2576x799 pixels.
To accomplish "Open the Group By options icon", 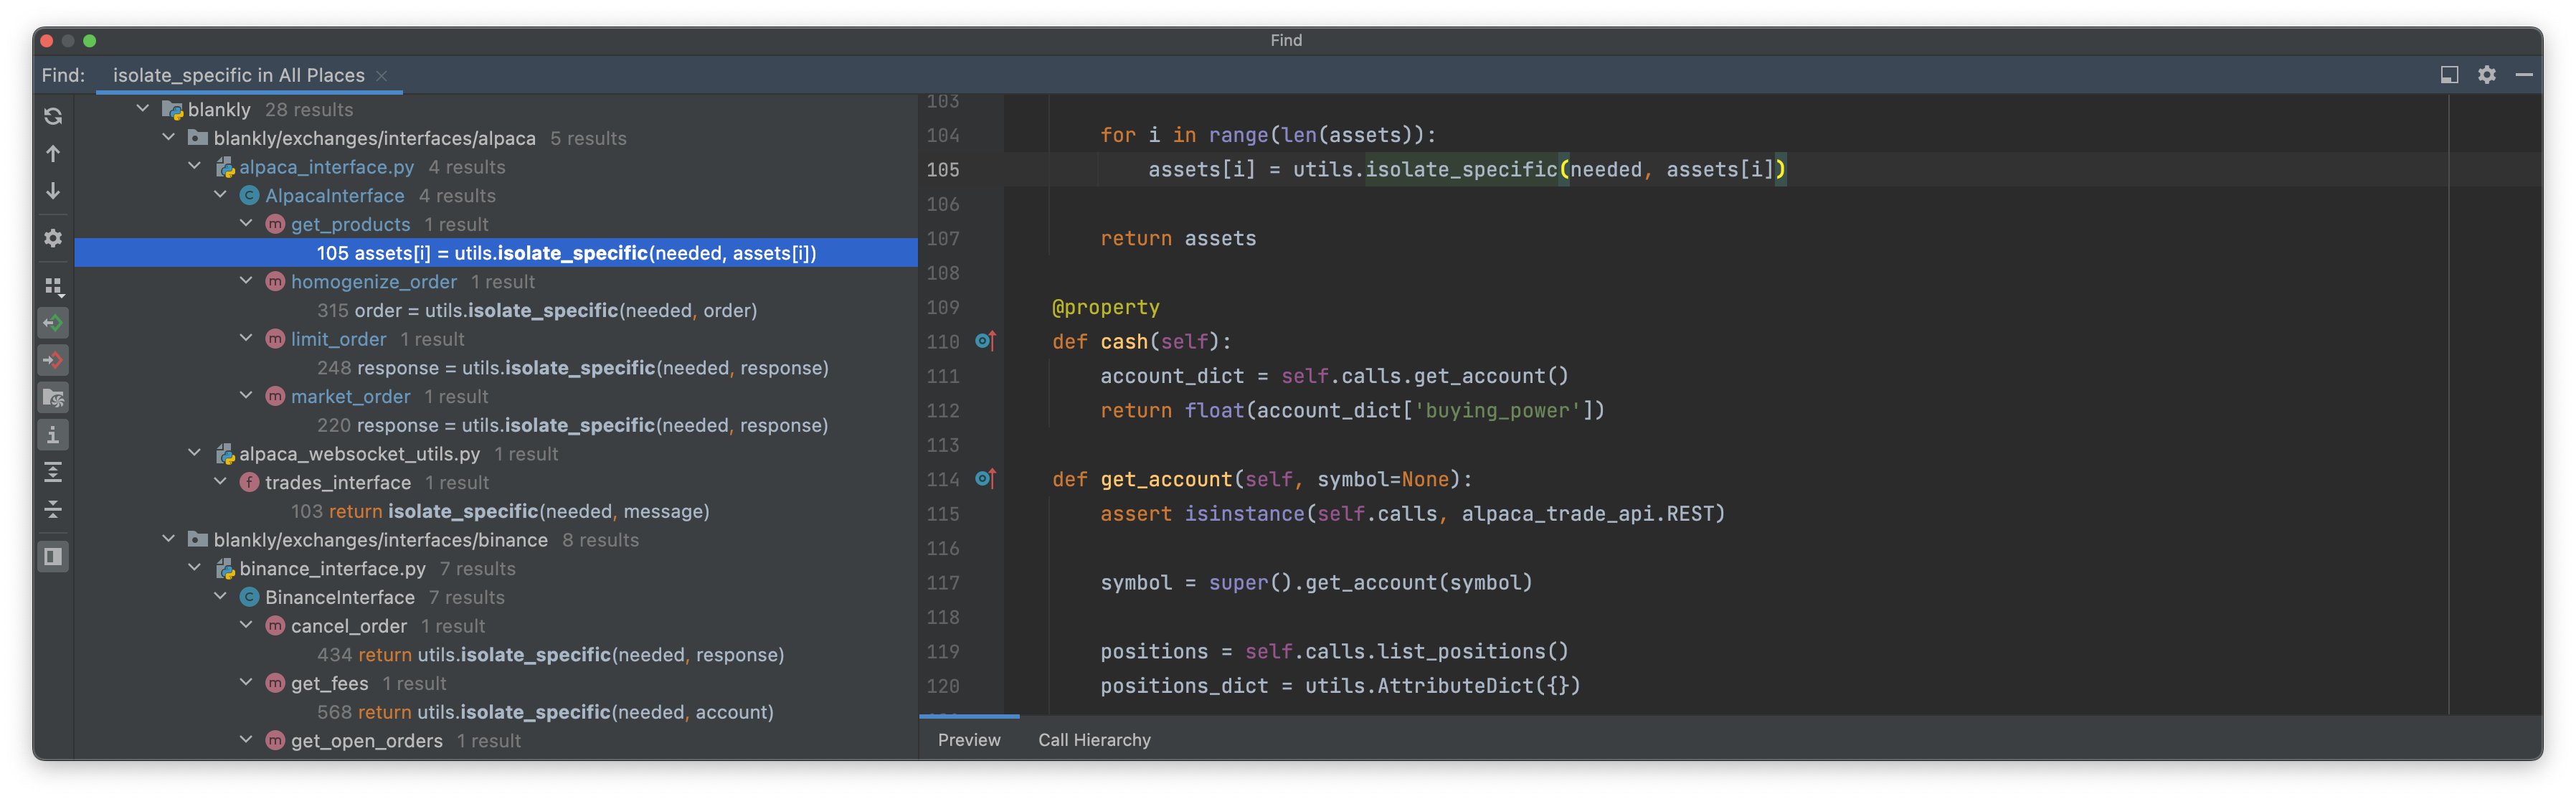I will (x=53, y=287).
